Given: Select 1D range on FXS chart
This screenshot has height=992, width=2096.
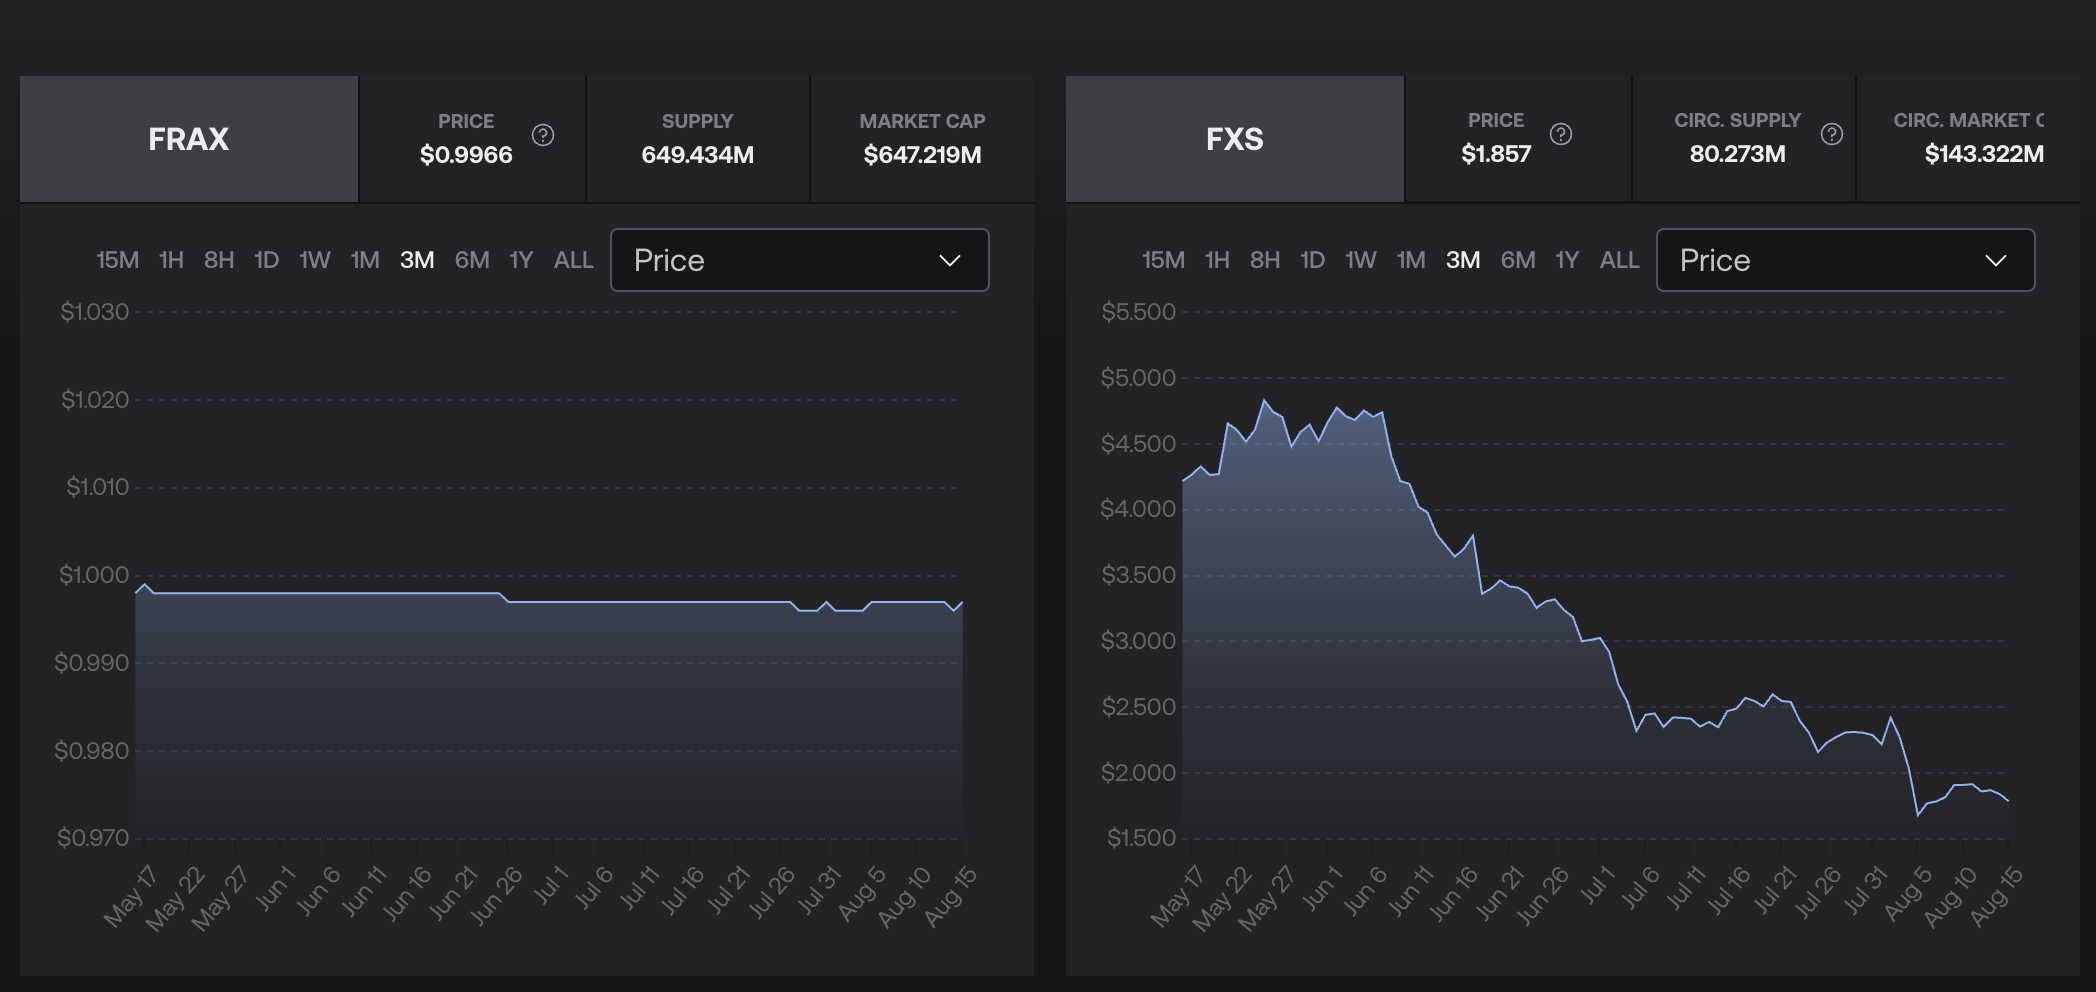Looking at the screenshot, I should 1312,260.
